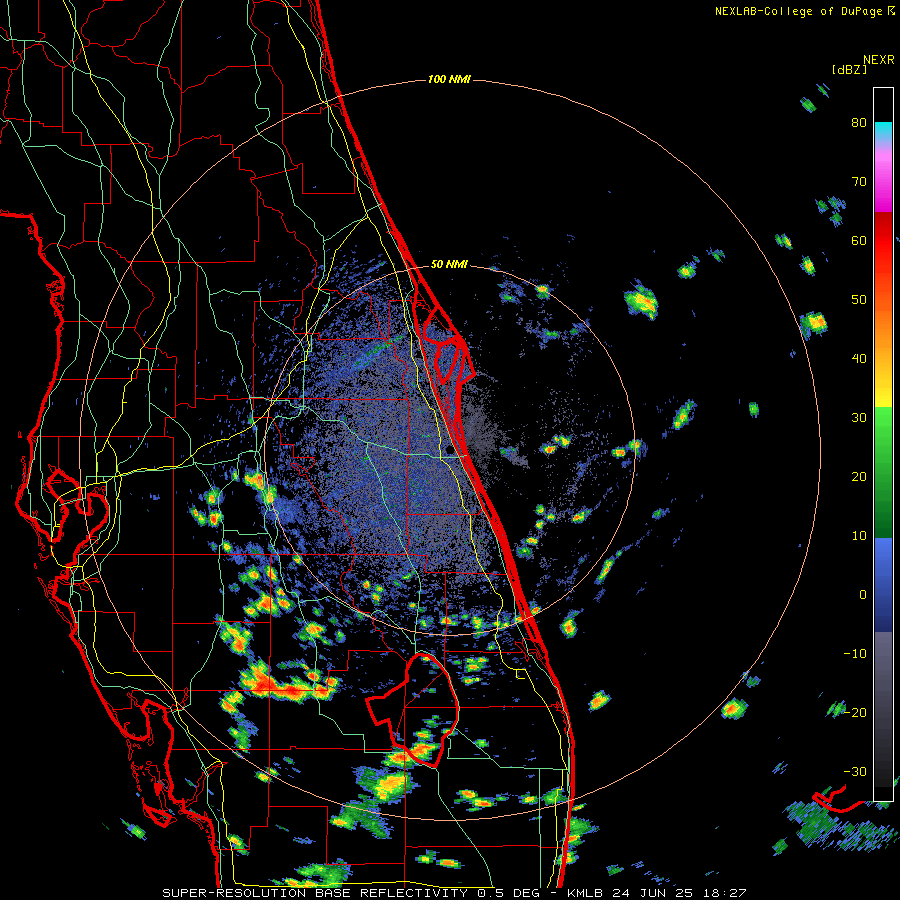
Task: Click the blue segment of the color bar
Action: tap(883, 584)
